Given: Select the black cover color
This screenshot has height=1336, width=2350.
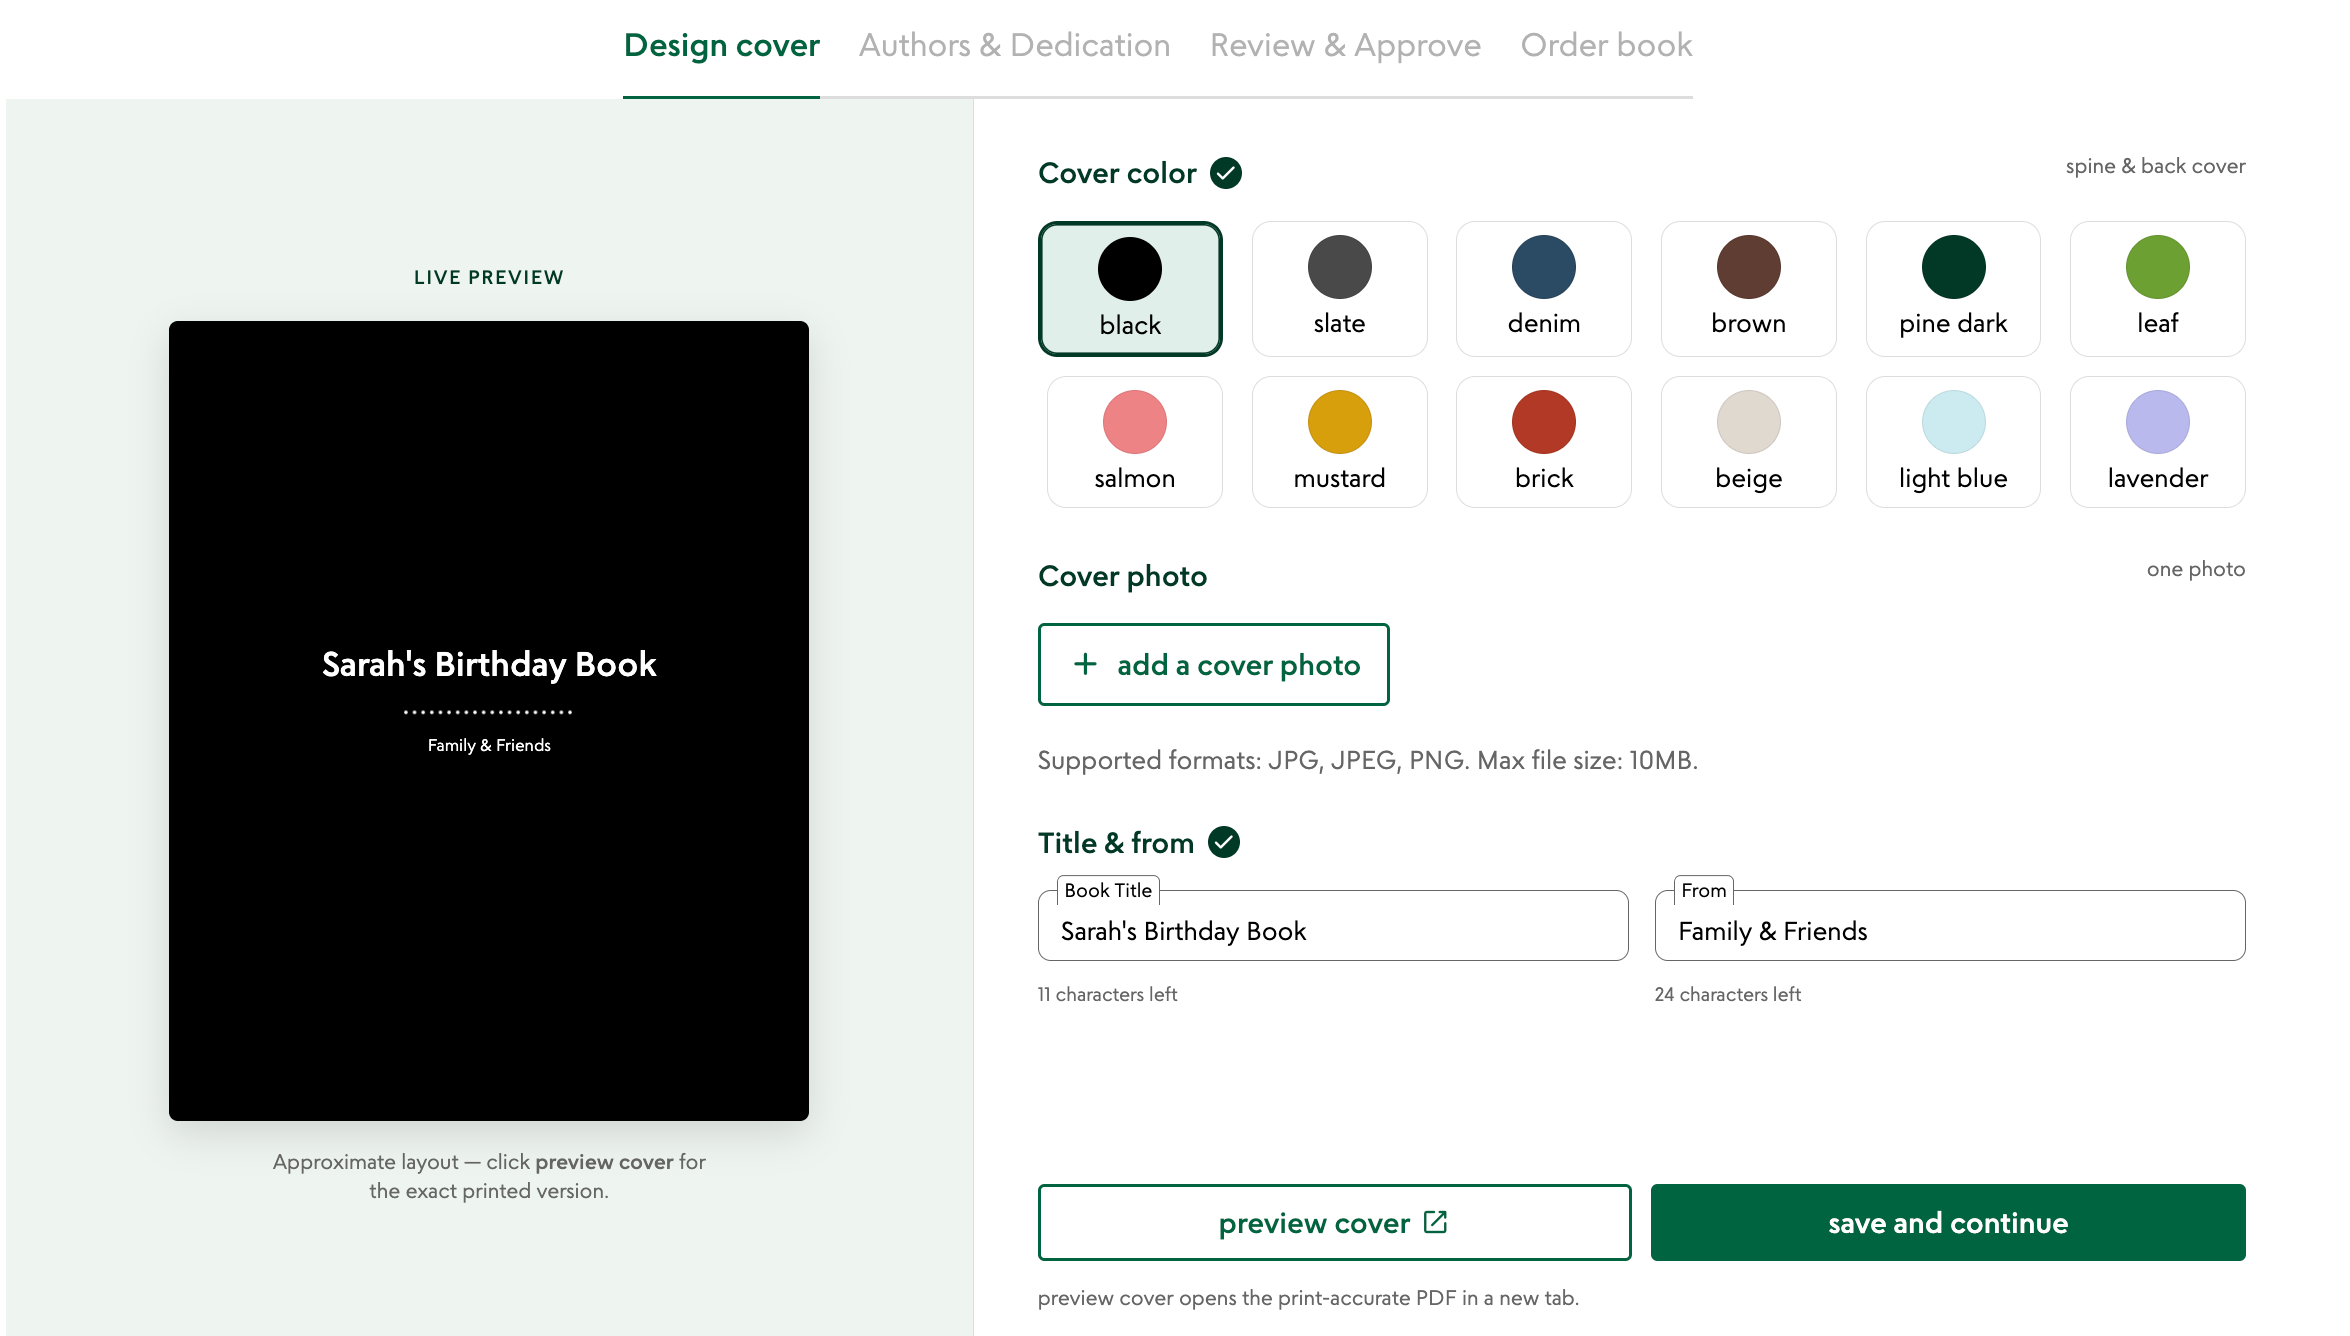Looking at the screenshot, I should tap(1130, 288).
